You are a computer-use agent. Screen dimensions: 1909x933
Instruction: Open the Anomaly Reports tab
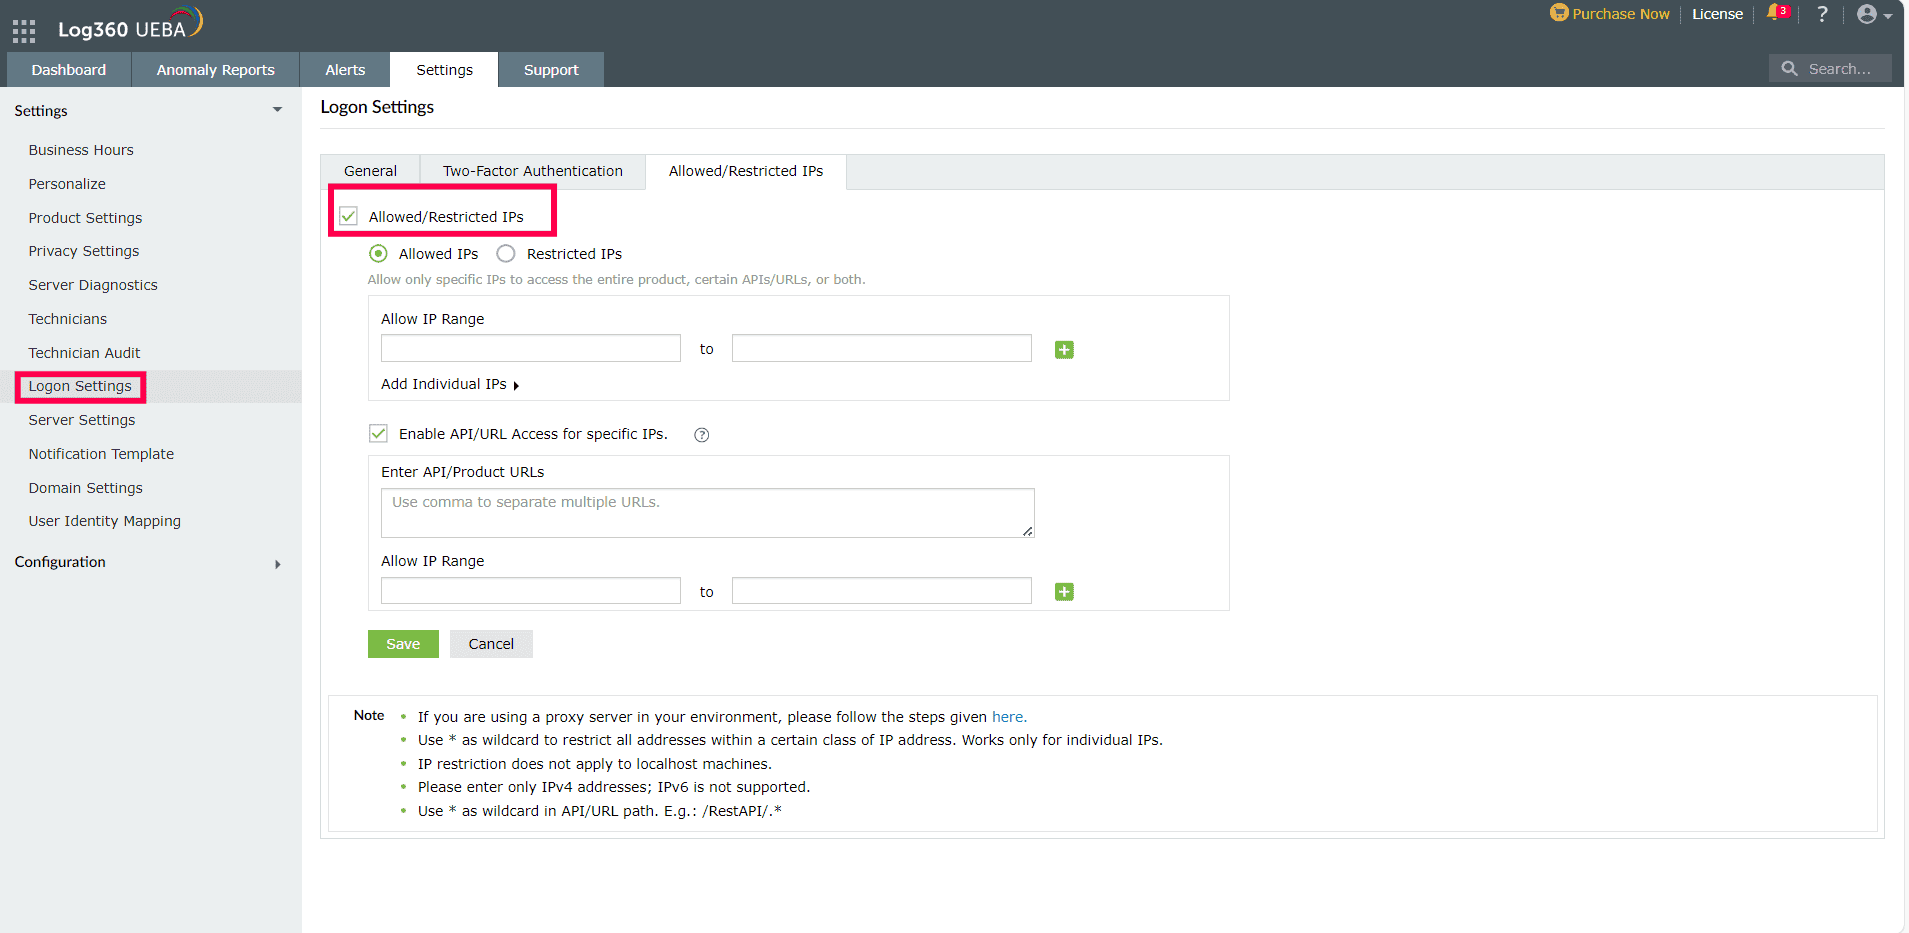[x=215, y=69]
